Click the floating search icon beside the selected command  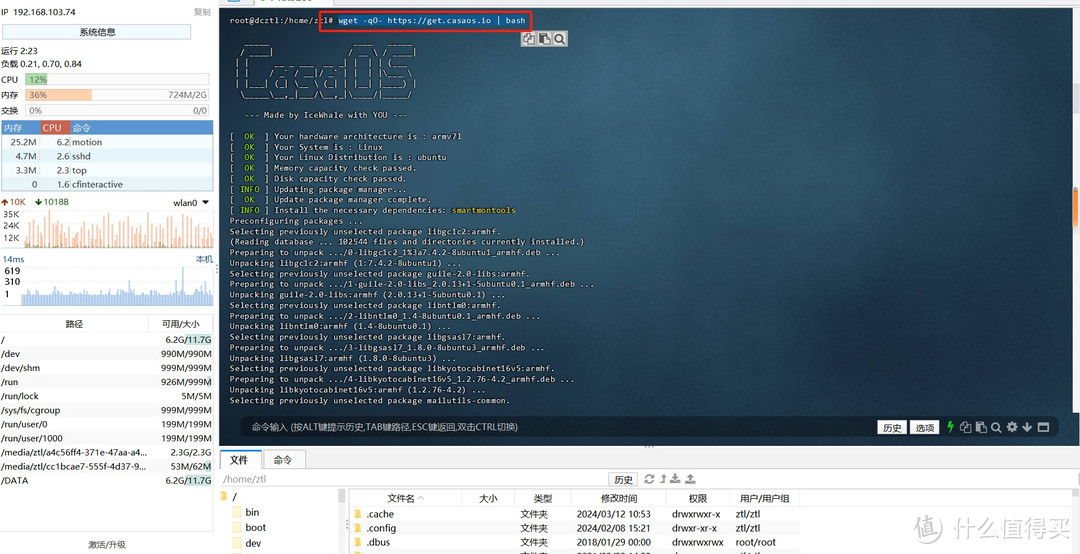pos(559,39)
